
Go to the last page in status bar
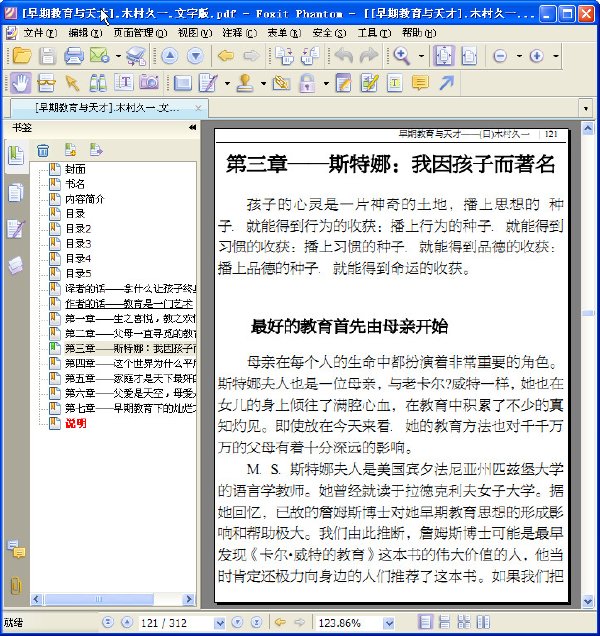[256, 622]
